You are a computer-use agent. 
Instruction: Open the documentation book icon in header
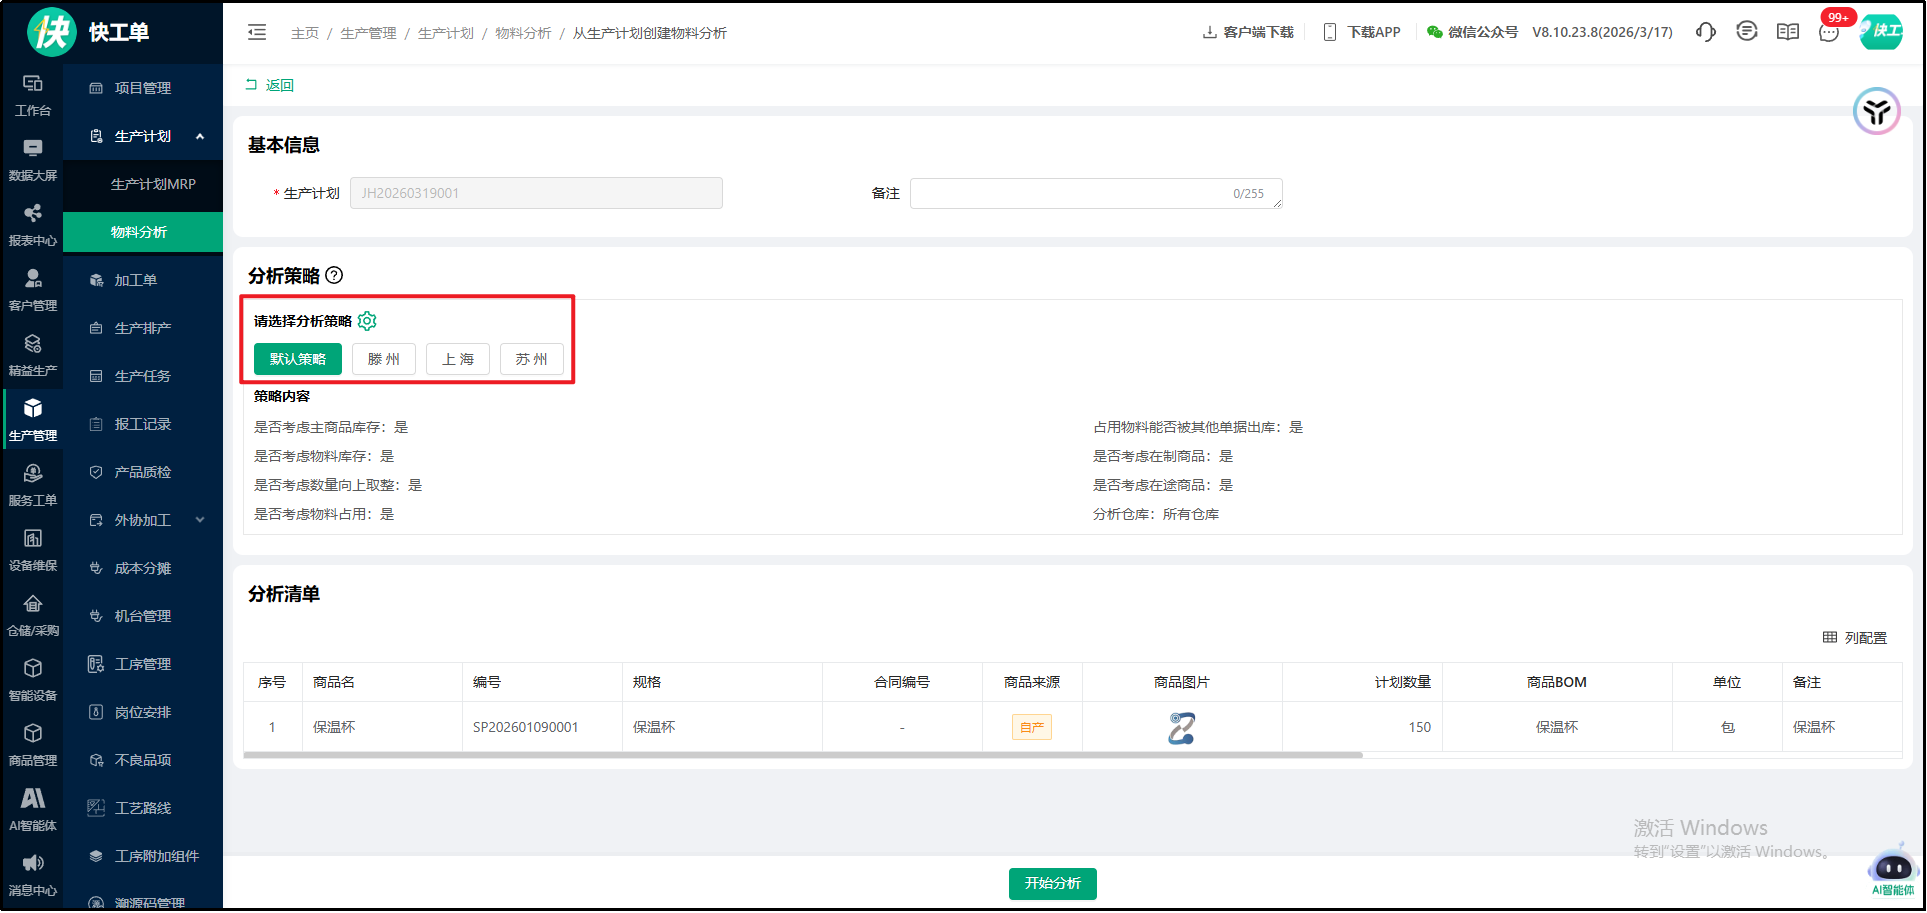click(1787, 32)
